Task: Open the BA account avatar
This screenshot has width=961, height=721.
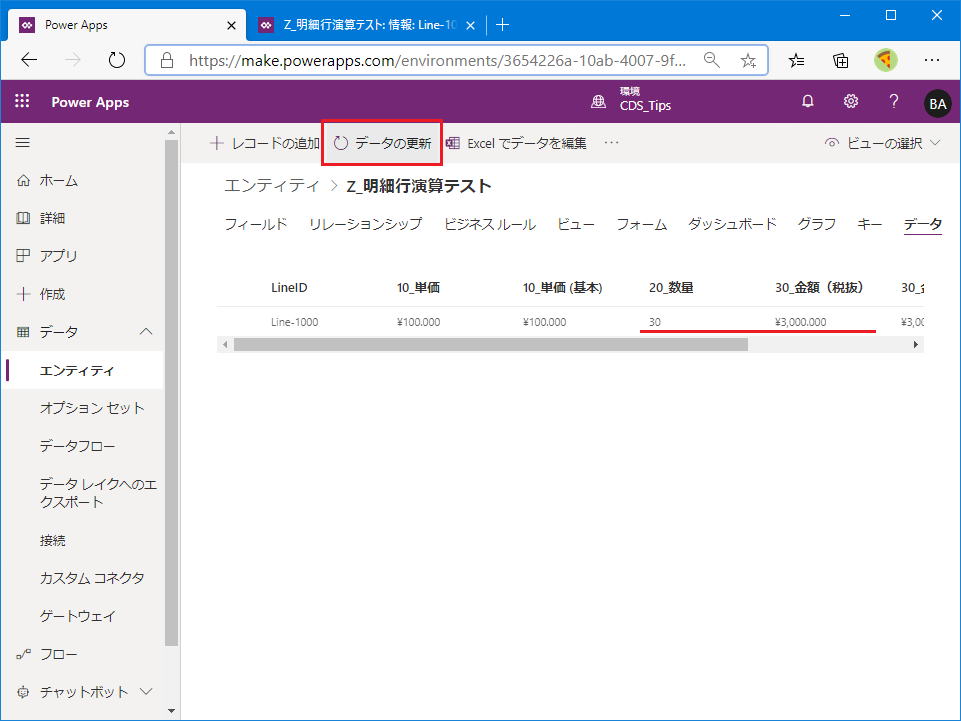Action: point(938,104)
